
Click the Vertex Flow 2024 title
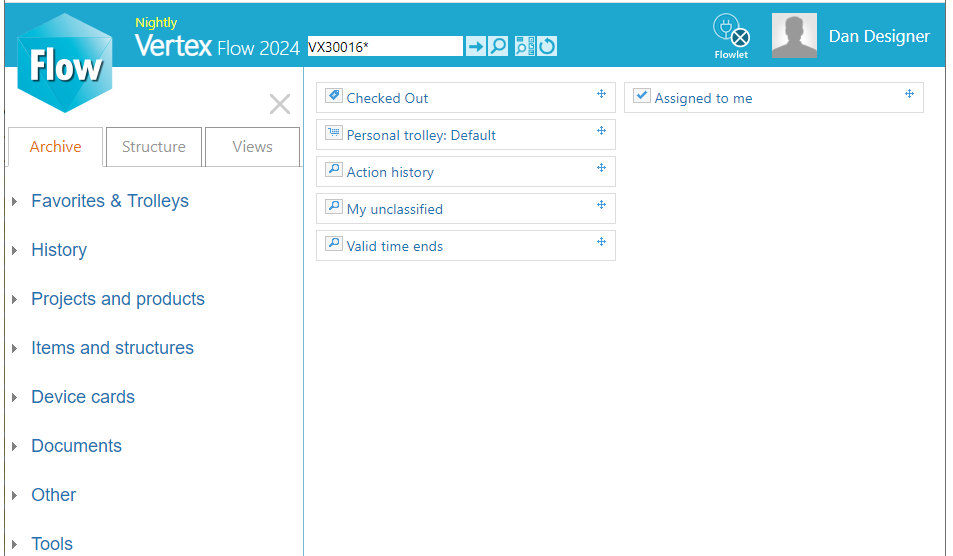pos(217,46)
